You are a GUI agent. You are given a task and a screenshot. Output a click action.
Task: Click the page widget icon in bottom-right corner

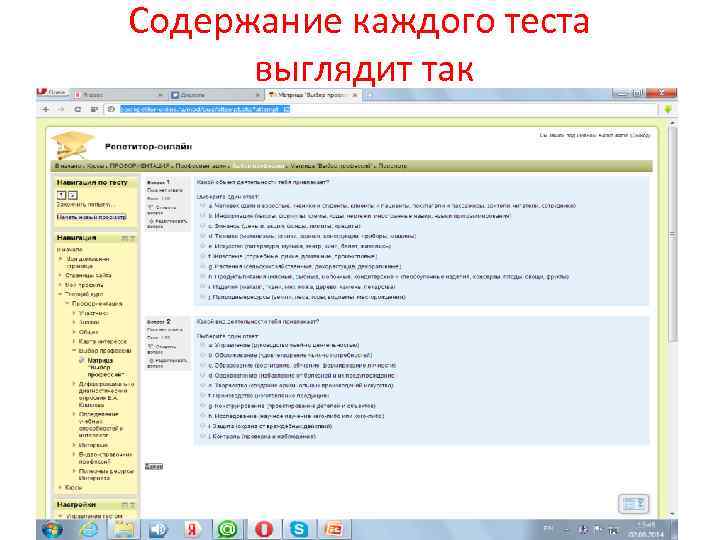(634, 504)
